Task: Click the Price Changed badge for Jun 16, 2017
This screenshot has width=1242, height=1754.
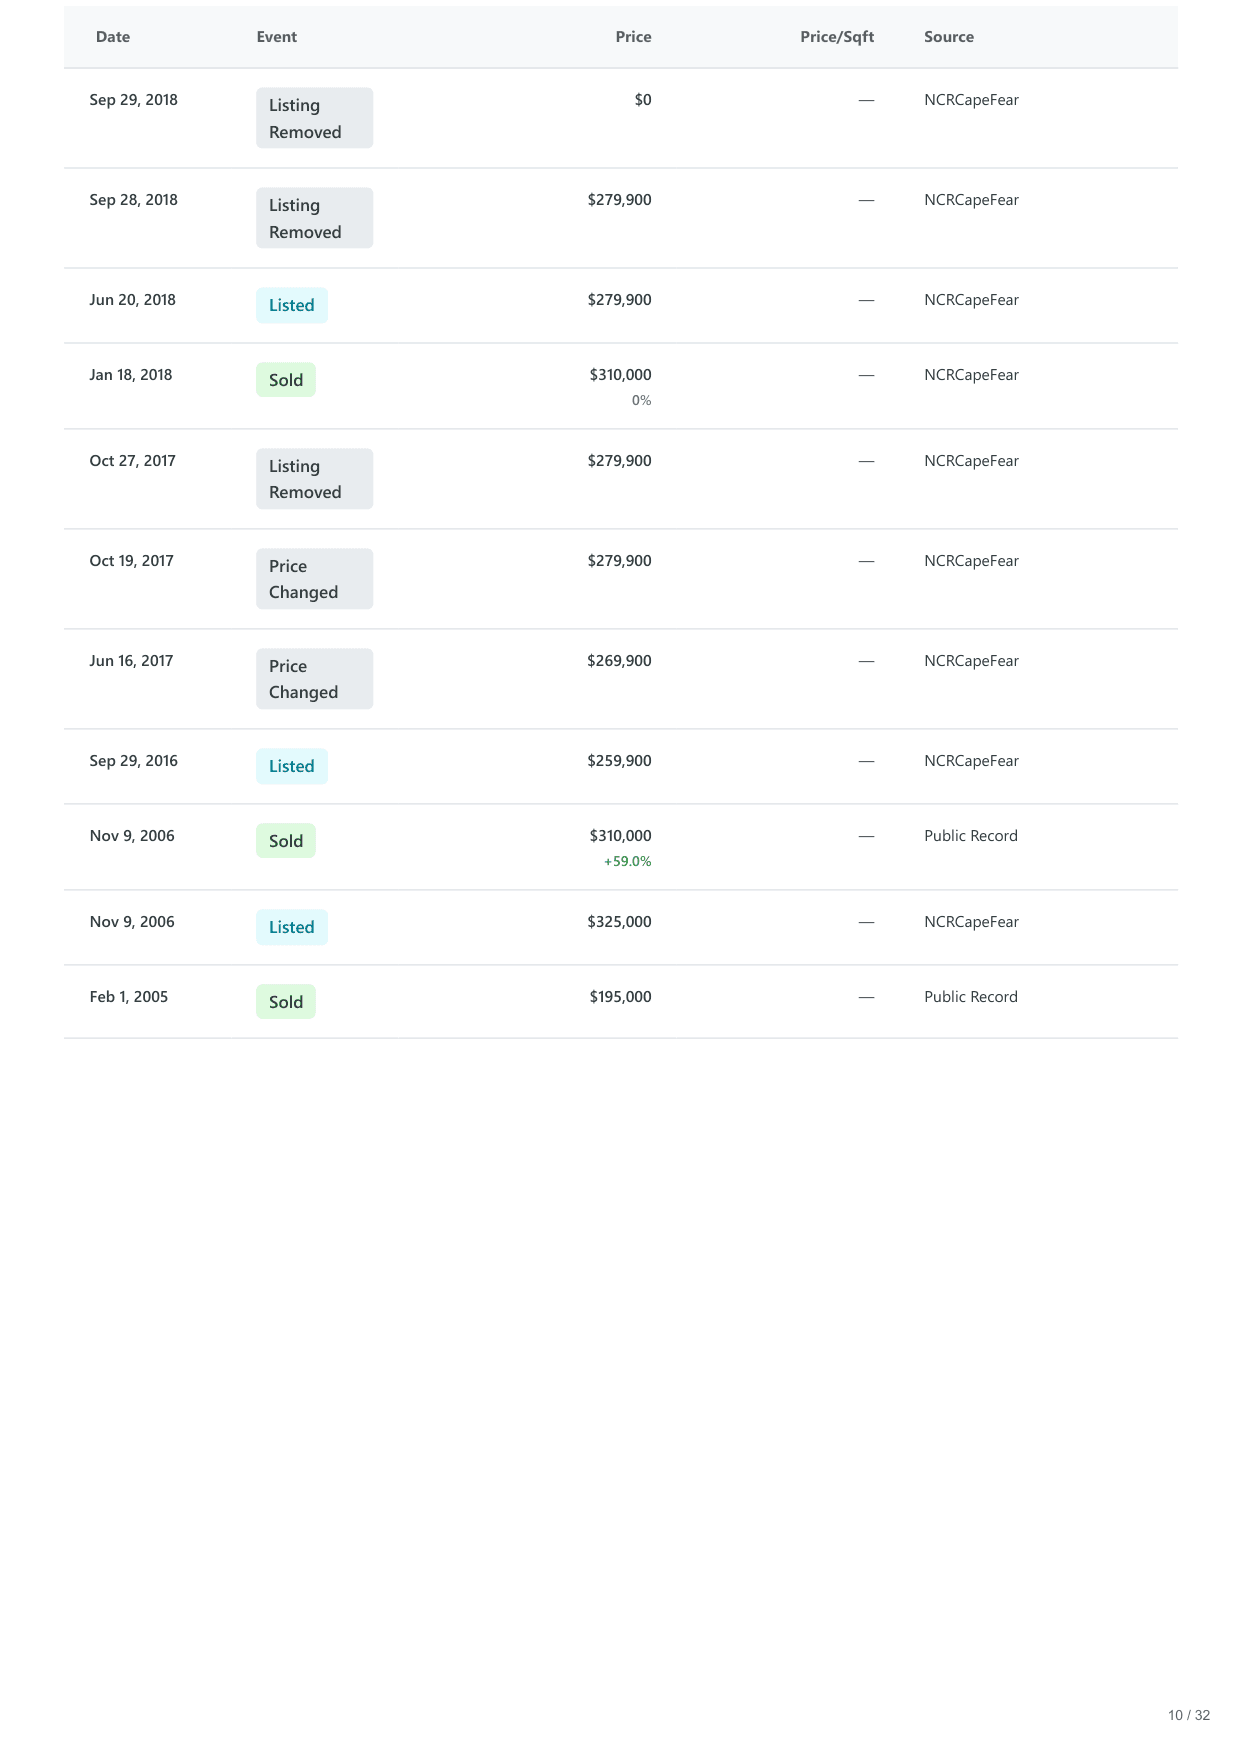Action: 314,679
